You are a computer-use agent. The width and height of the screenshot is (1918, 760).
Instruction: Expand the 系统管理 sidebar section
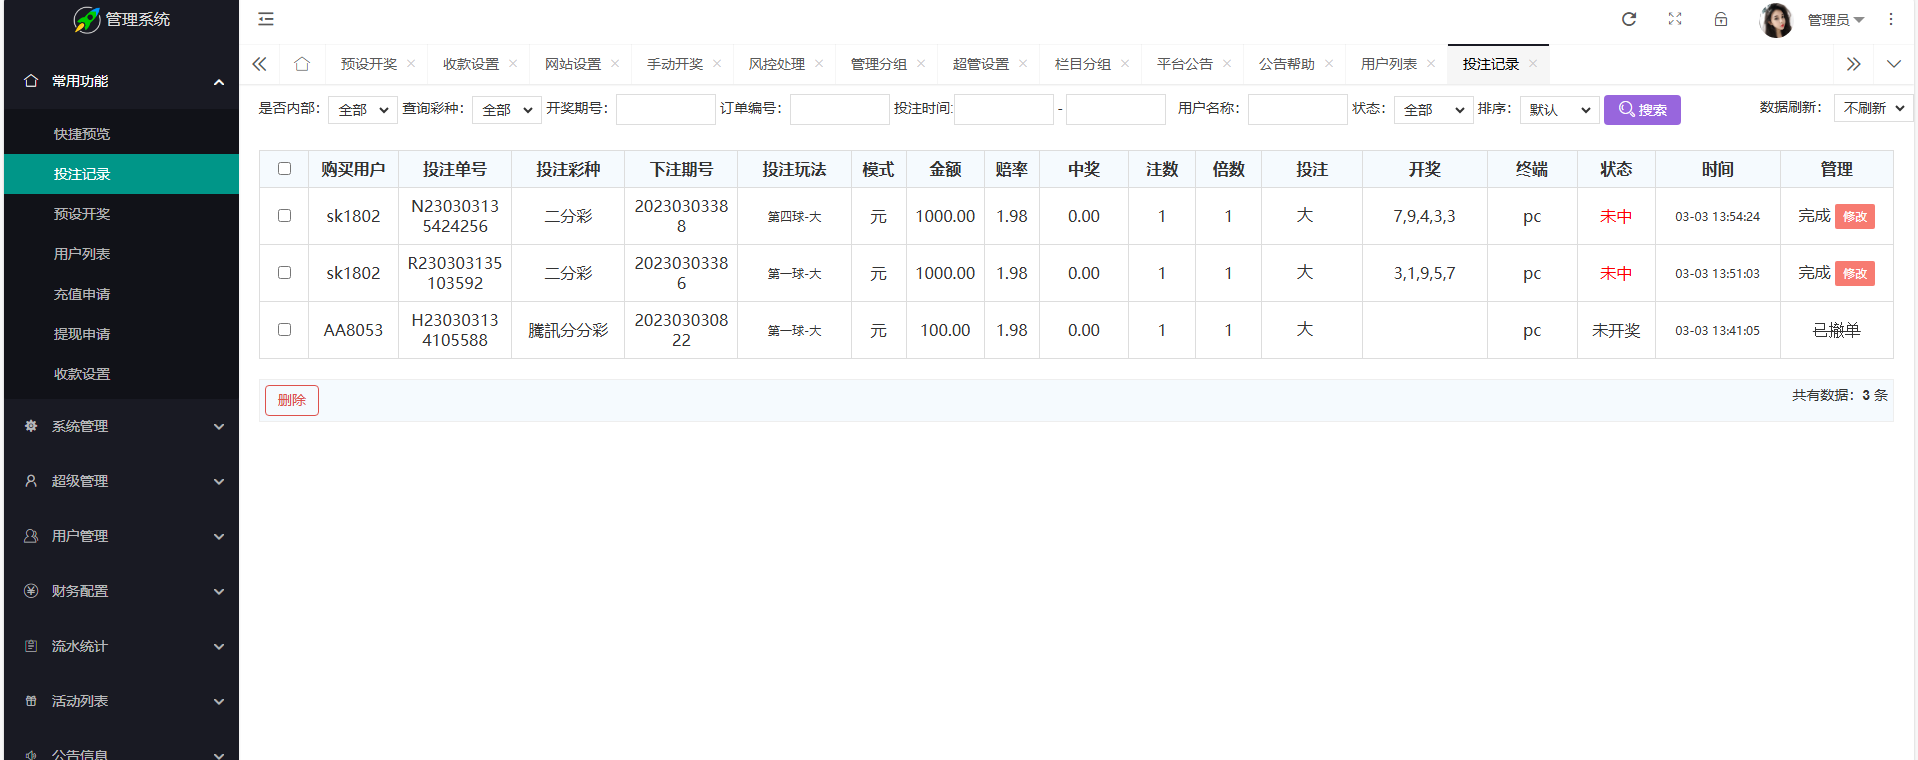tap(121, 426)
